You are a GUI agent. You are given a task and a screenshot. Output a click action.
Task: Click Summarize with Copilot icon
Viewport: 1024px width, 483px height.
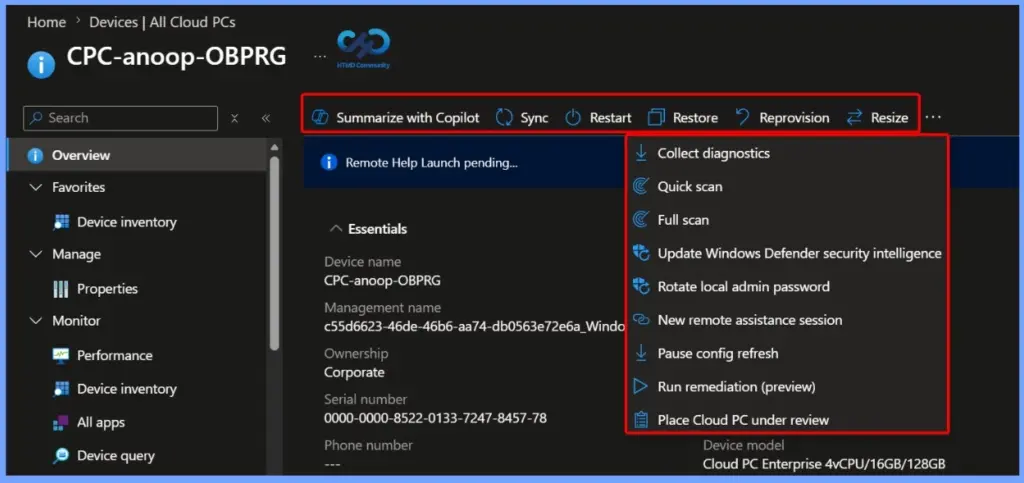pyautogui.click(x=320, y=118)
